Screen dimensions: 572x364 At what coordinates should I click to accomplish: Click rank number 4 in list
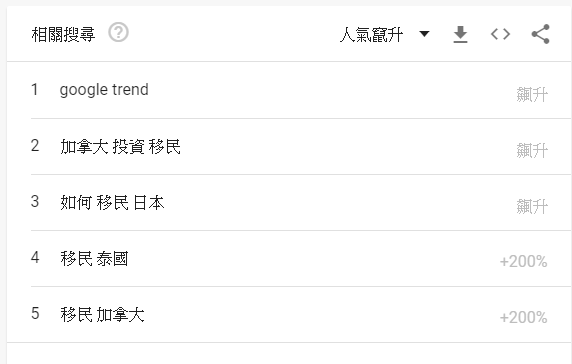35,257
